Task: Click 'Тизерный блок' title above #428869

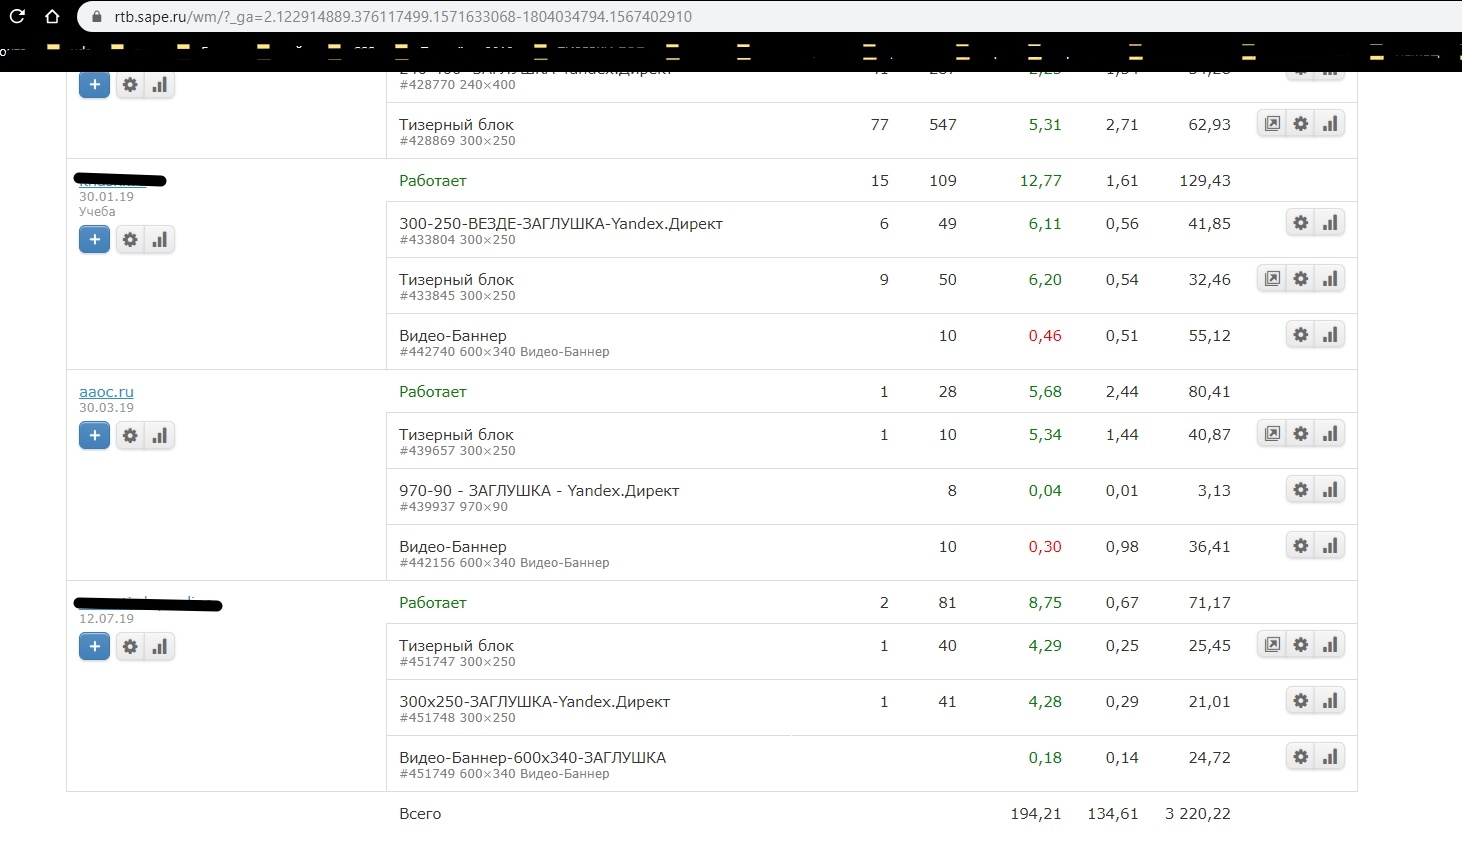Action: (x=456, y=125)
